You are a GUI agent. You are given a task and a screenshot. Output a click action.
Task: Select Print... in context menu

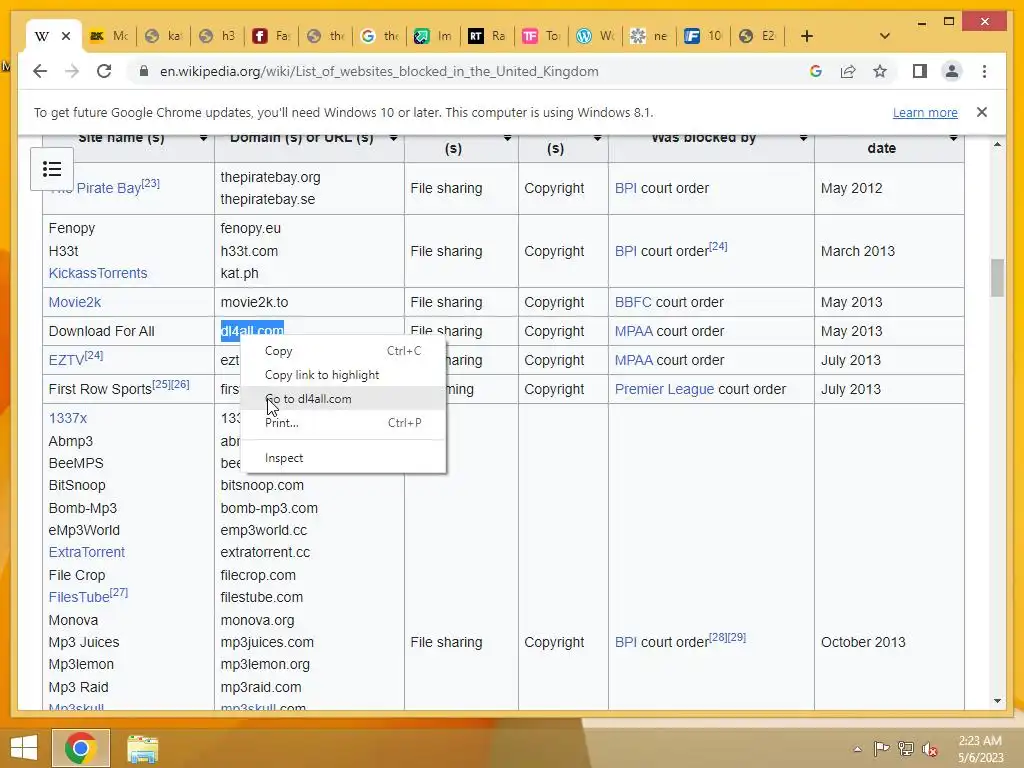344,423
